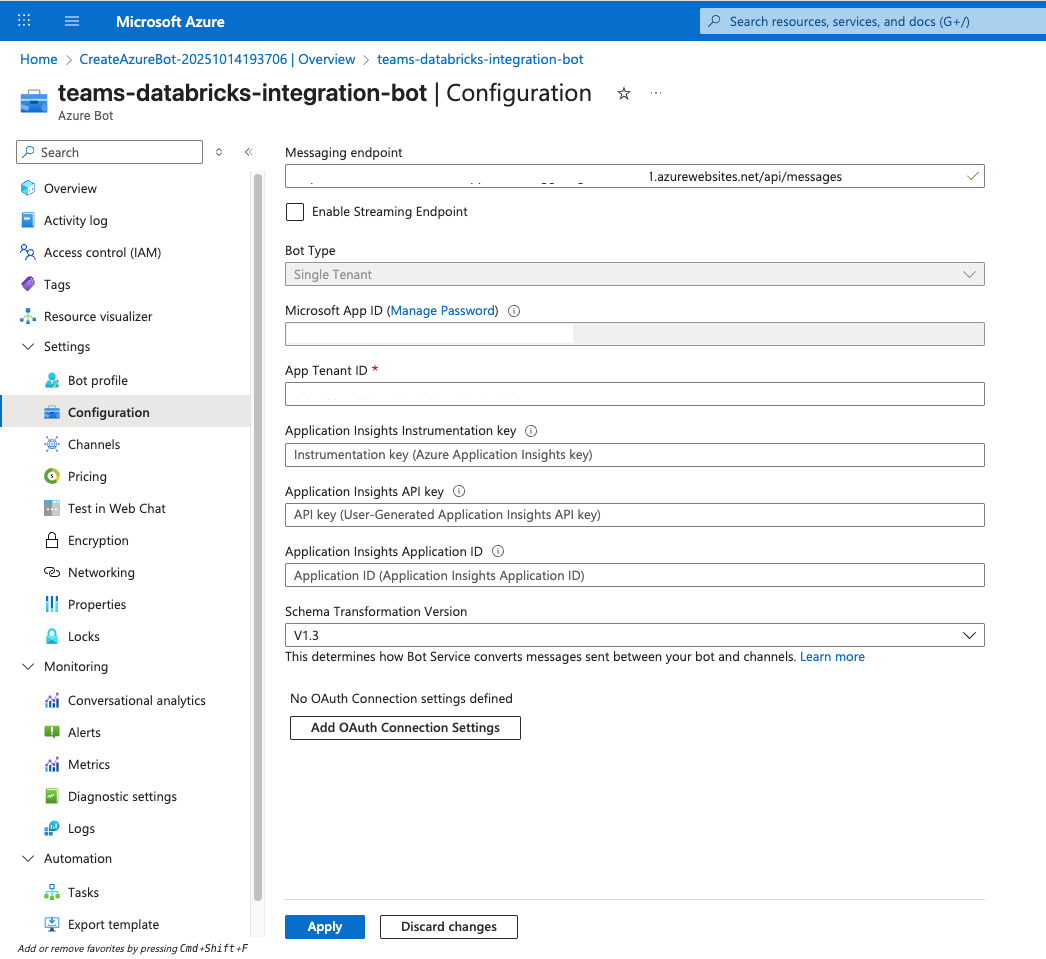Open the Azure portal menu hamburger

pos(71,20)
